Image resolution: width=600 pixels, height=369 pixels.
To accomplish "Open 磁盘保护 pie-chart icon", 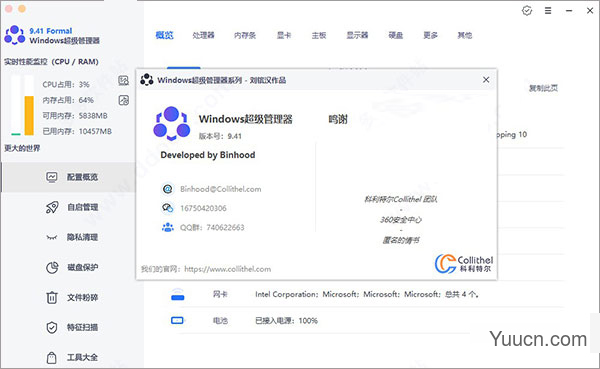I will tap(52, 267).
